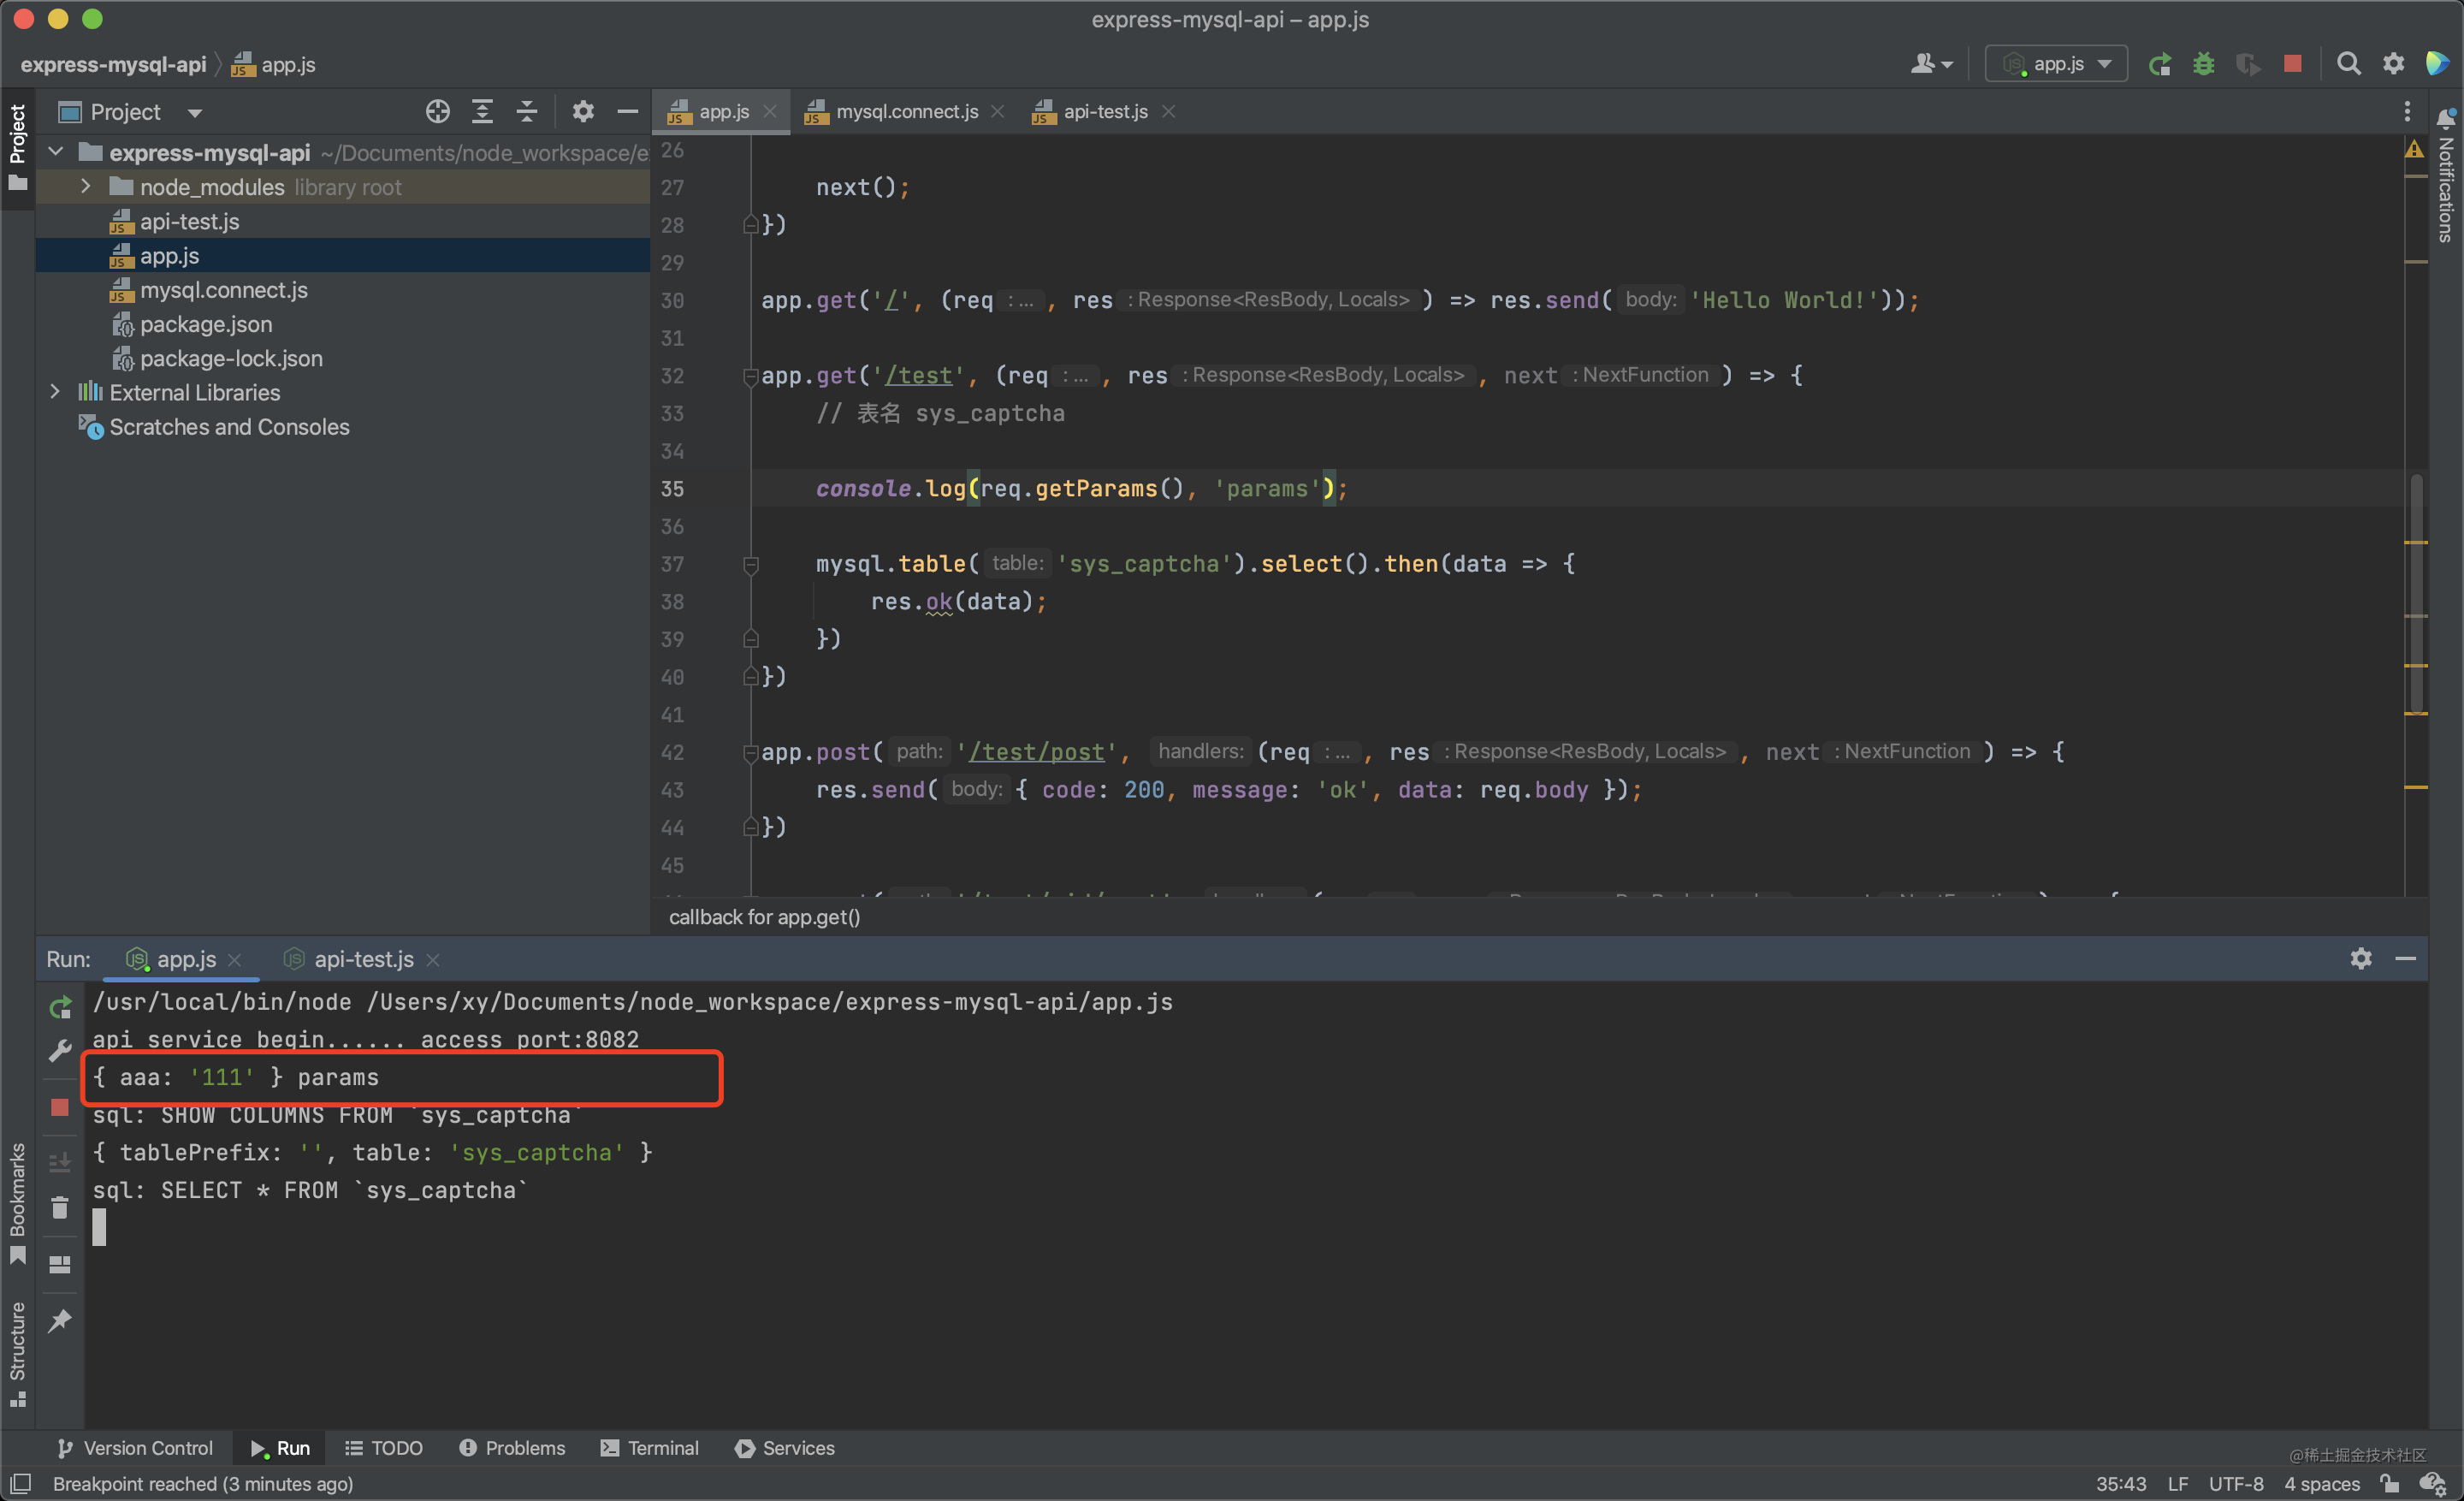
Task: Toggle the pin tab icon in Run panel
Action: point(60,1320)
